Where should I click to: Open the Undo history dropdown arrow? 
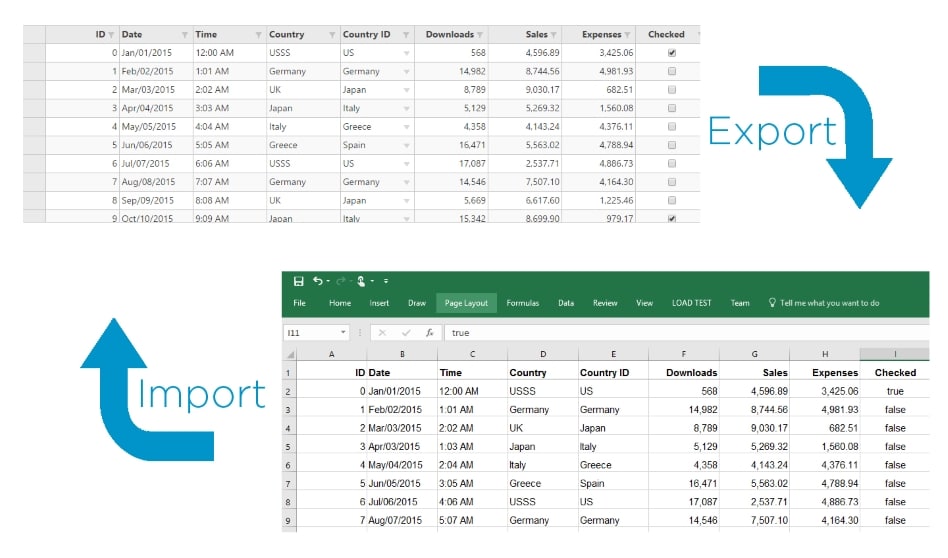click(x=328, y=281)
